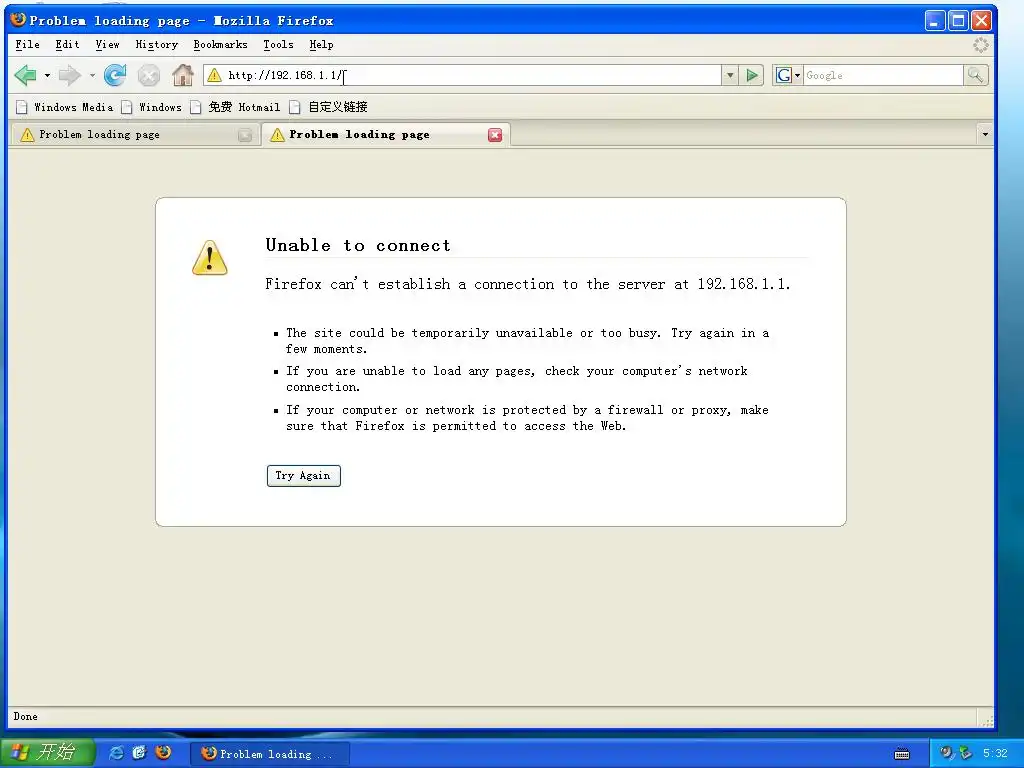Click the network system tray icon
1024x768 pixels.
(965, 753)
